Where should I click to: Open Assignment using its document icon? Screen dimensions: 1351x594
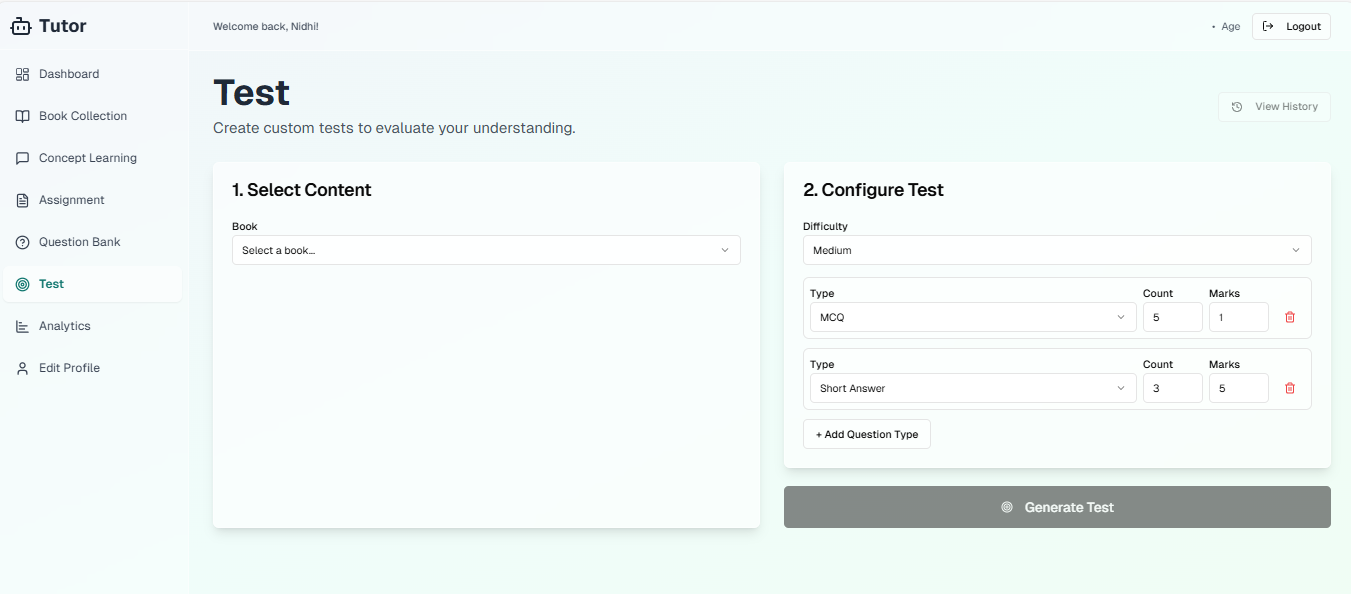[x=21, y=199]
